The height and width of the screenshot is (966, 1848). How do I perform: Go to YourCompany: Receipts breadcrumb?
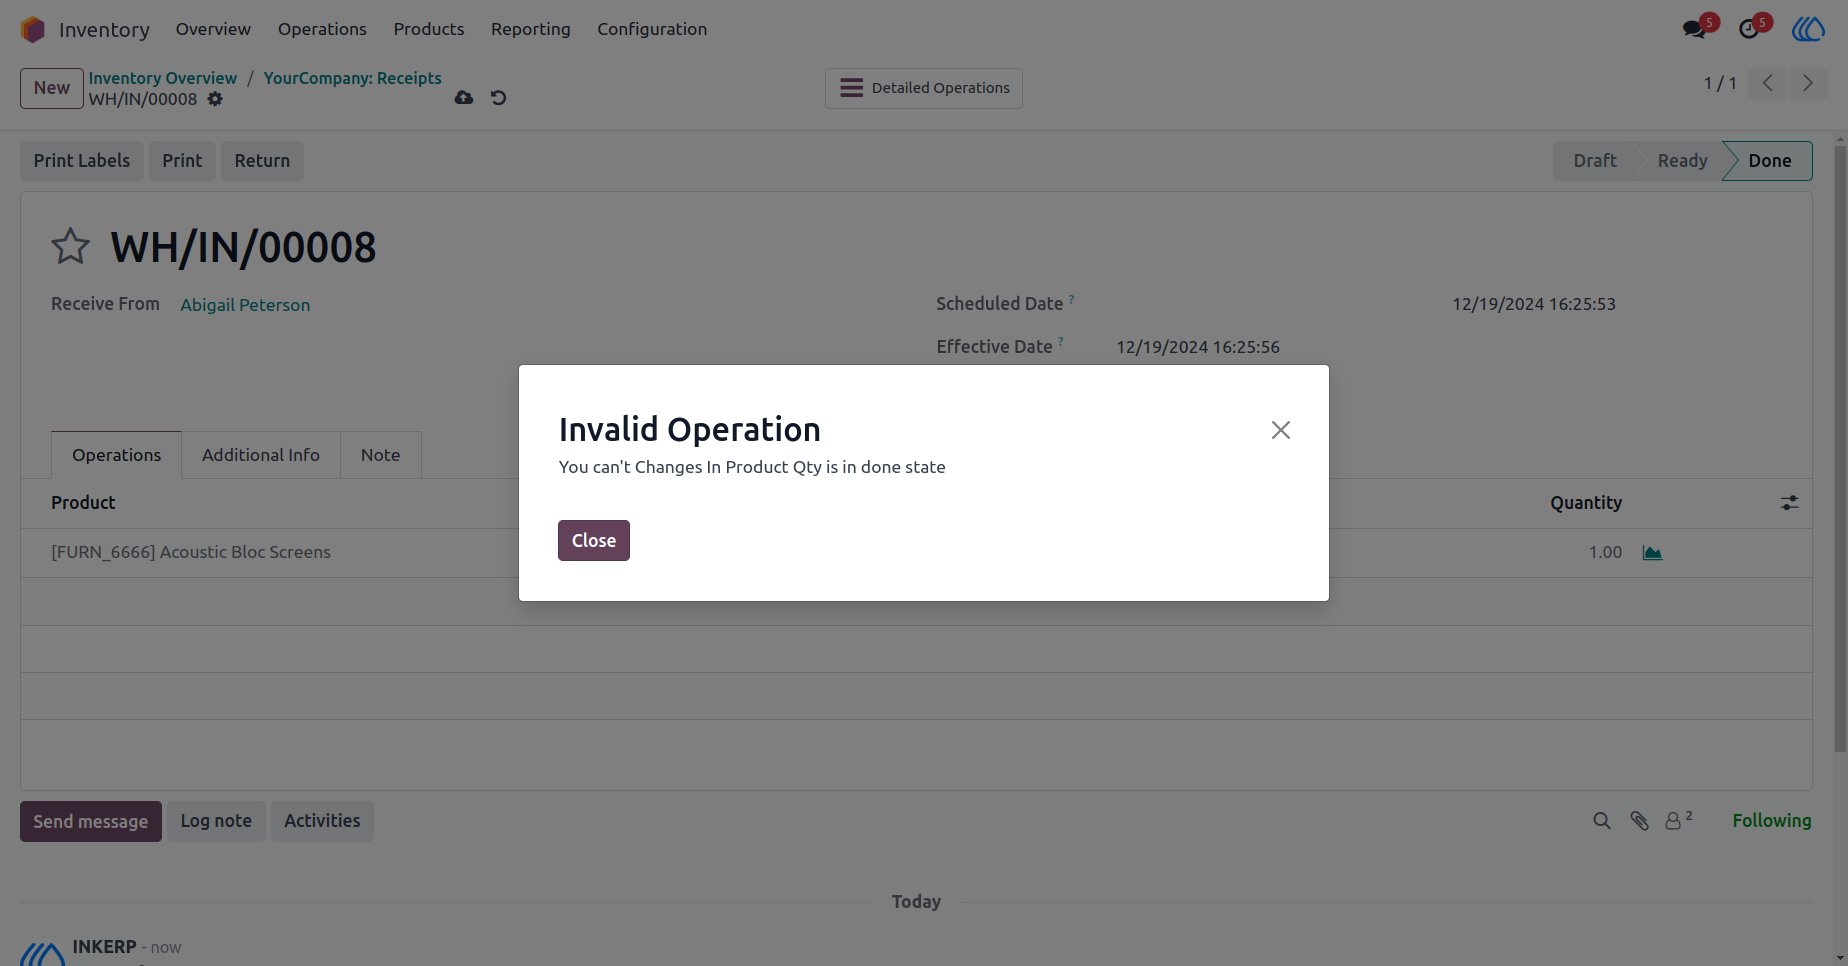tap(353, 78)
